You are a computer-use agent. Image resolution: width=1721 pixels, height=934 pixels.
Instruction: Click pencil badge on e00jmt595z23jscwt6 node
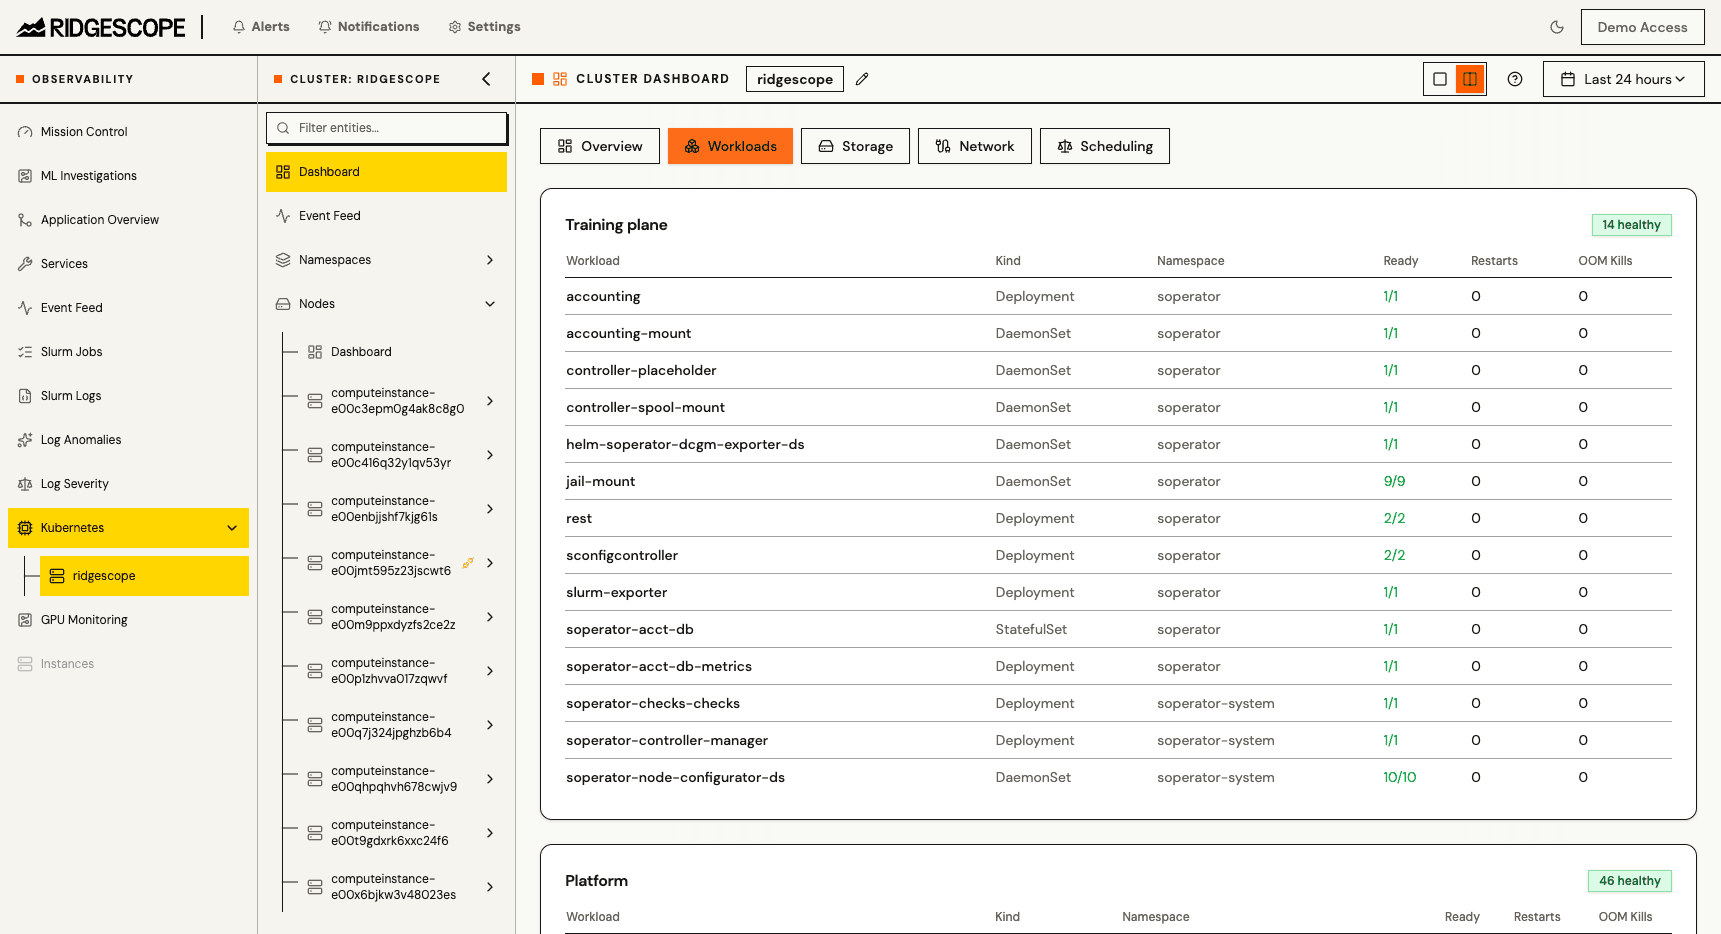tap(468, 563)
